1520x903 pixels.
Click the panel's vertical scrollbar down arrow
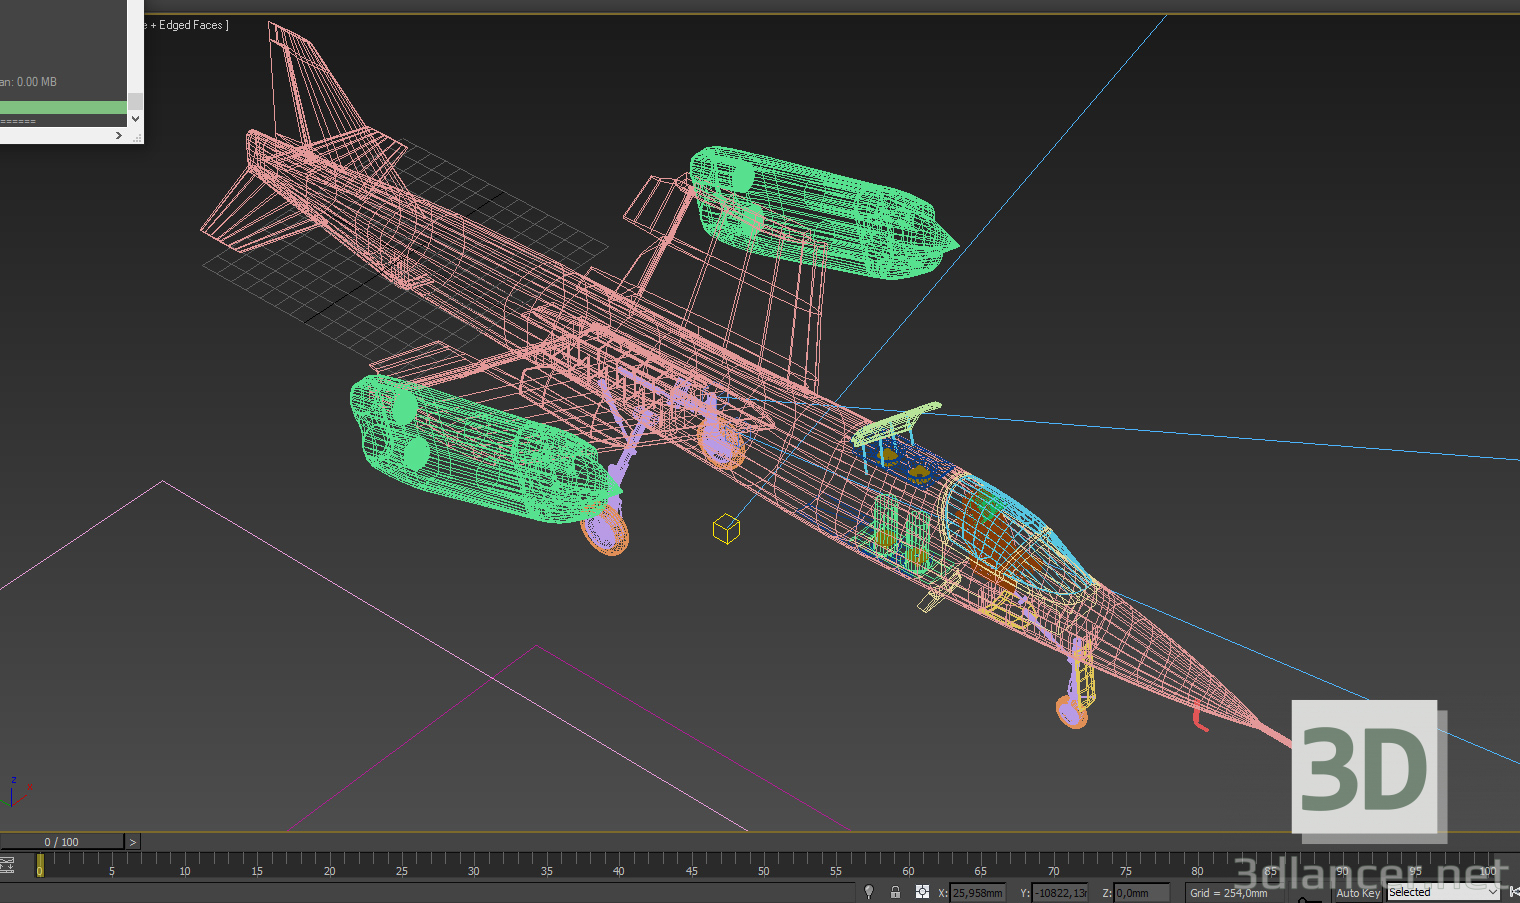pos(136,119)
